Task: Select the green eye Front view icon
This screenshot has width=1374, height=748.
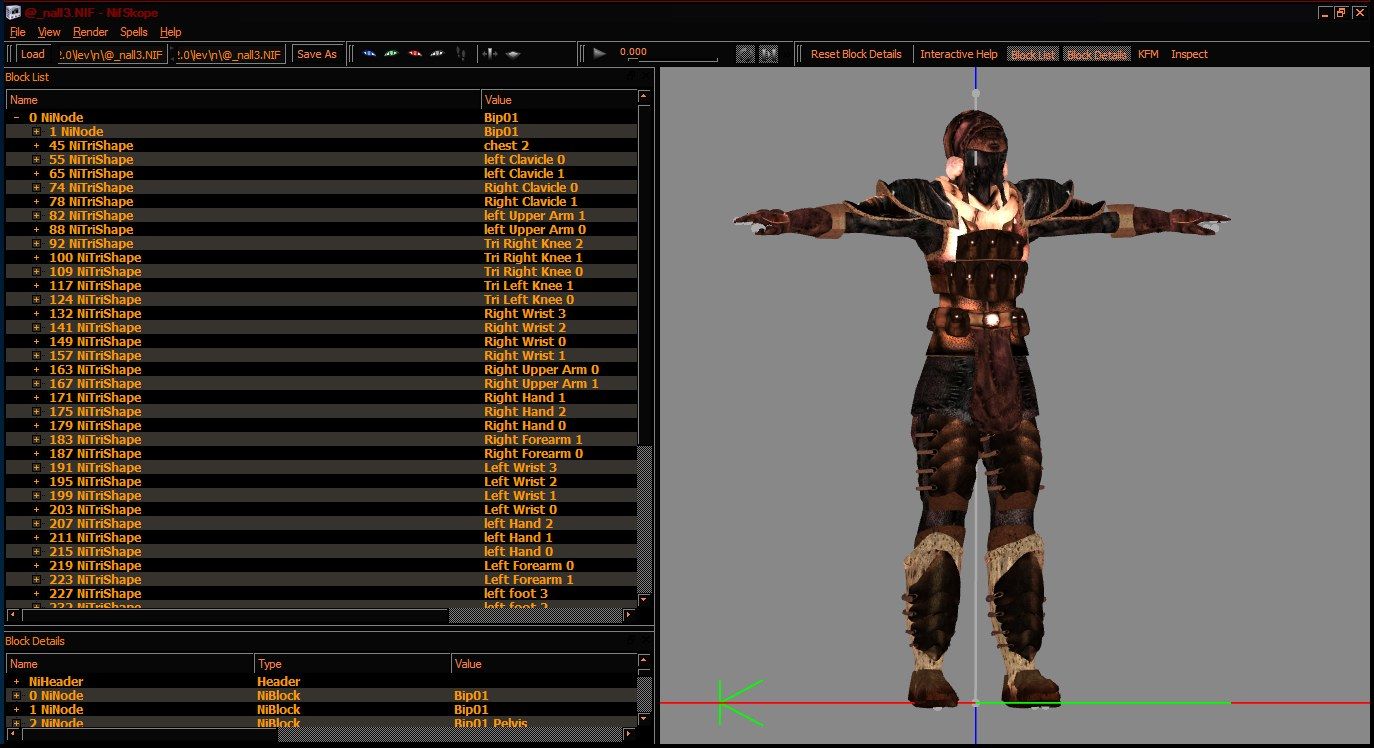Action: pos(391,54)
